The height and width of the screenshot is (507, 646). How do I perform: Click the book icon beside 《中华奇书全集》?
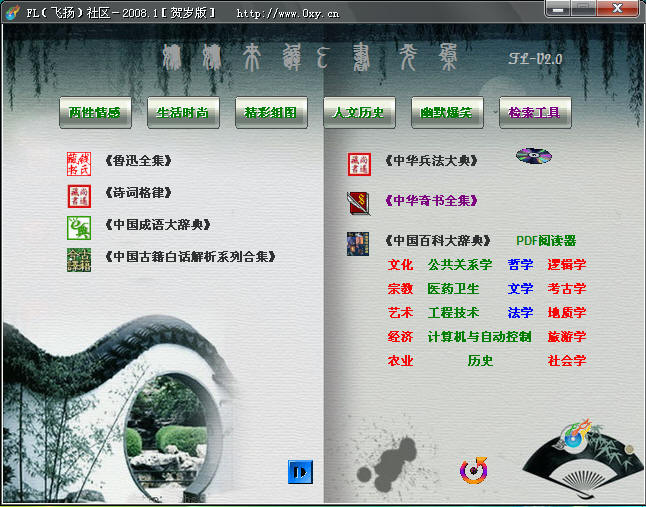click(358, 201)
